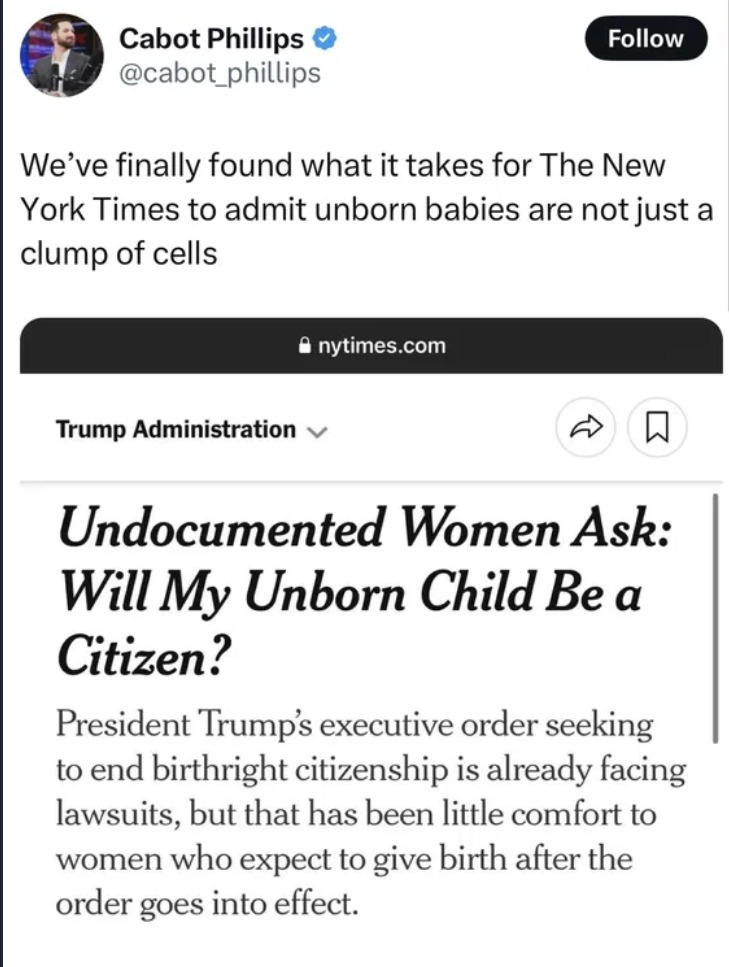729x967 pixels.
Task: Click the nytimes.com address bar
Action: [x=371, y=345]
